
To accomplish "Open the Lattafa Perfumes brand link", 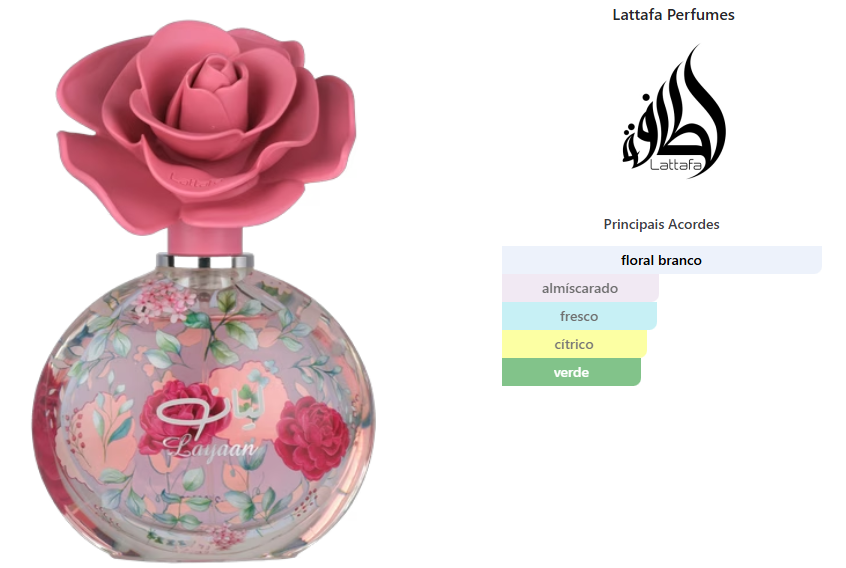I will point(673,15).
